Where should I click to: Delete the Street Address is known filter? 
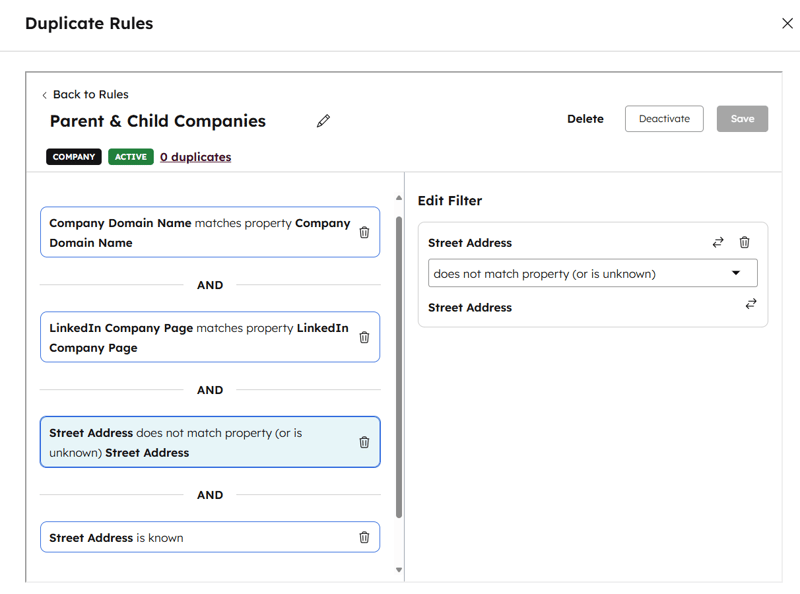[x=363, y=537]
